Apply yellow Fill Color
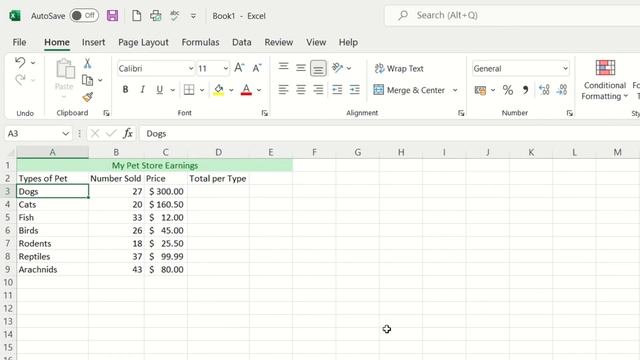Screen dimensions: 640x360 (219, 90)
